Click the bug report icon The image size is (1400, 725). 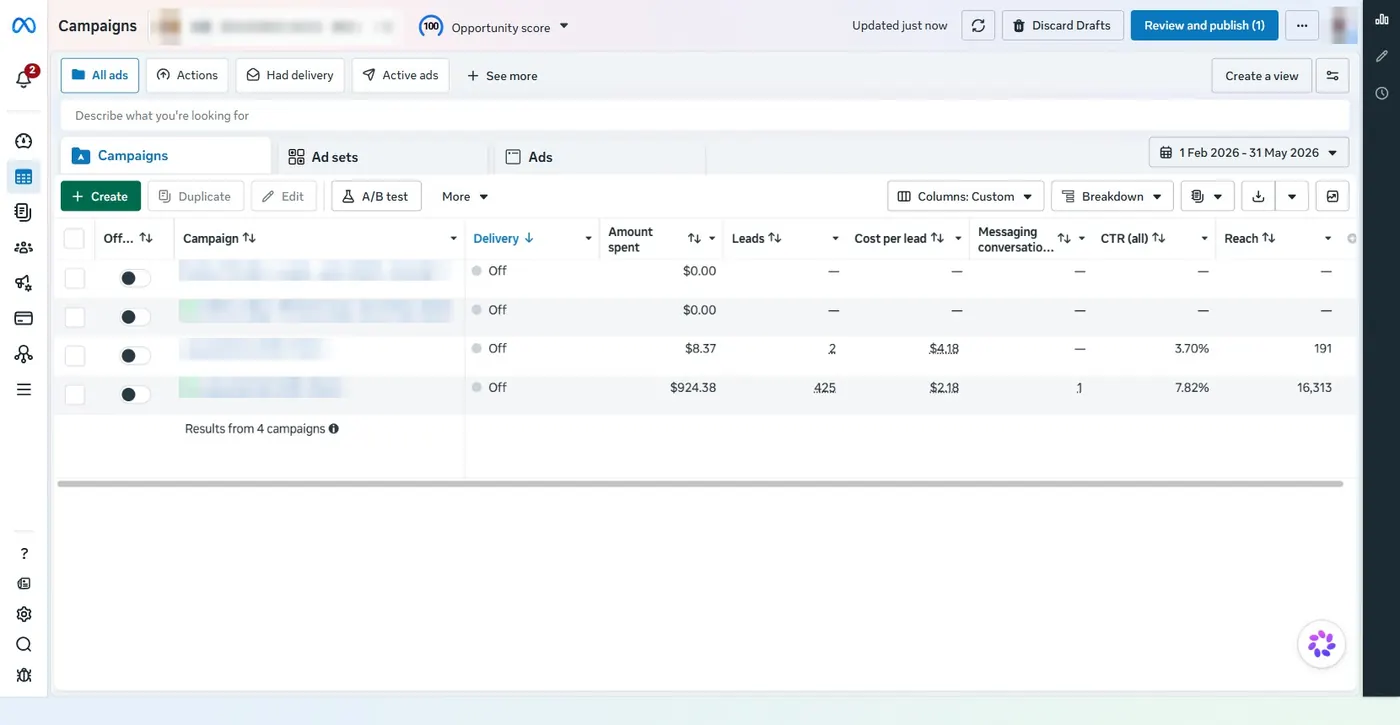tap(24, 675)
